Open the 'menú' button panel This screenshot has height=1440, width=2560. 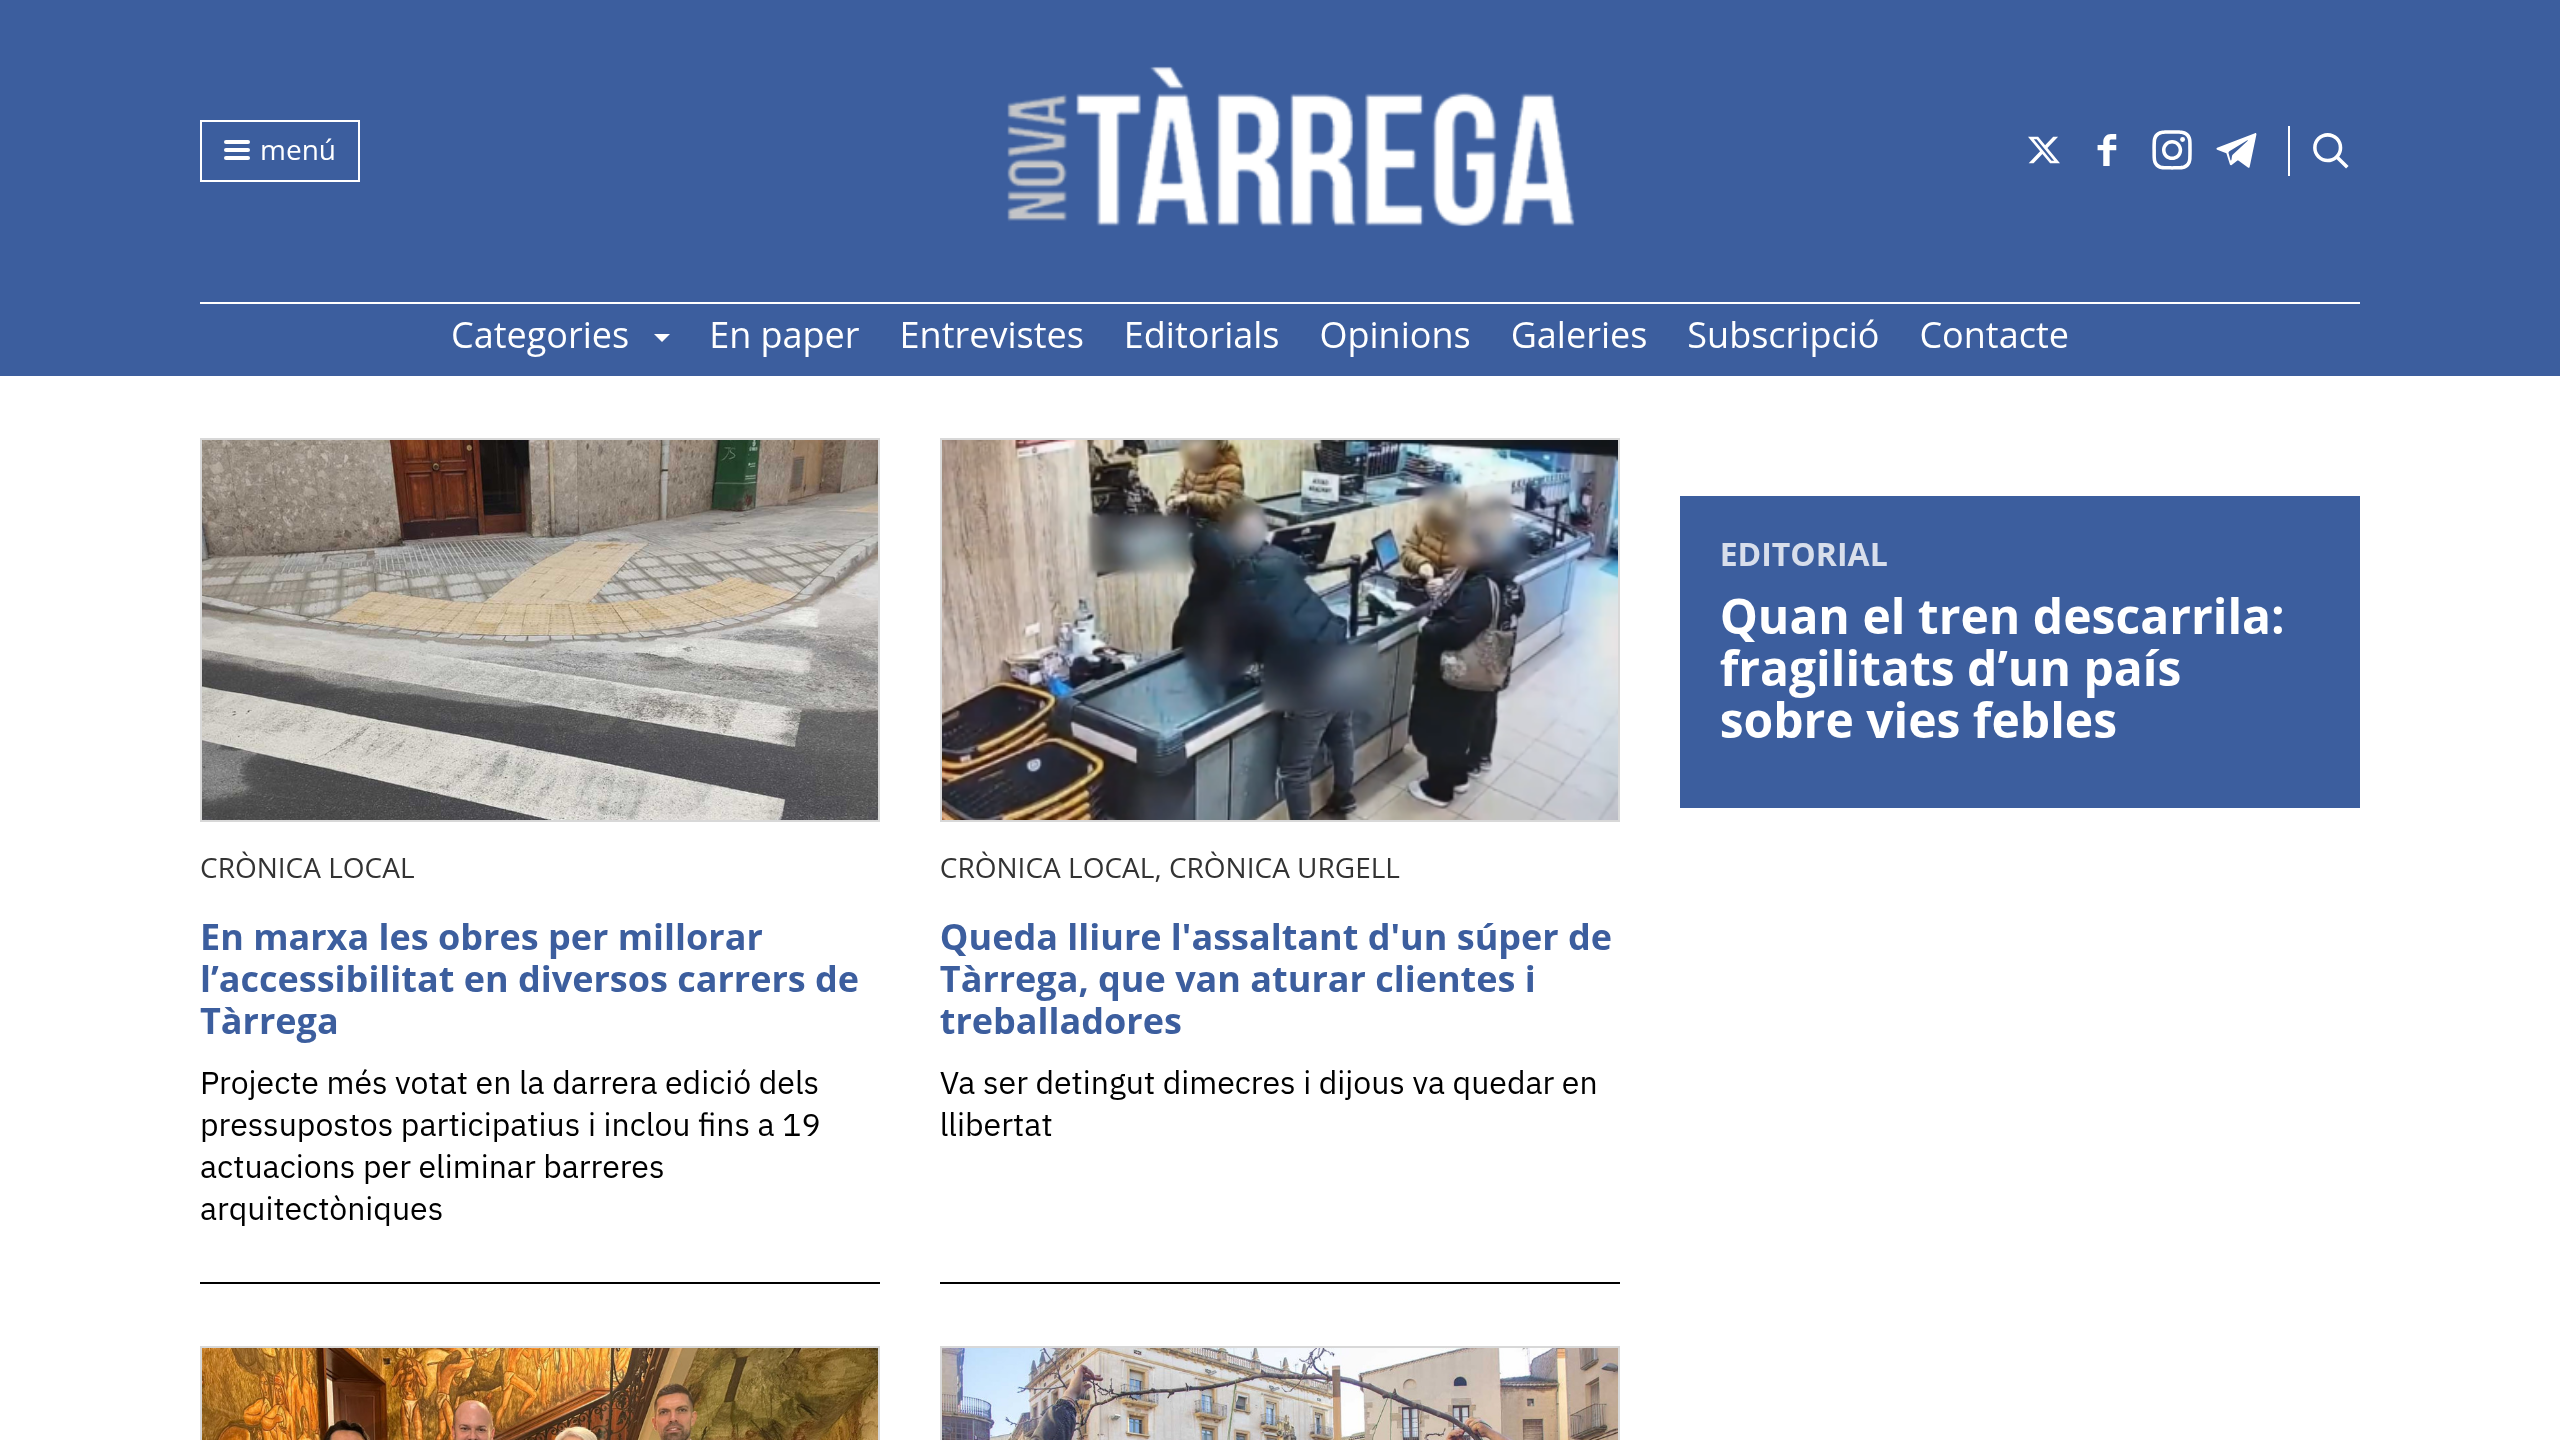(280, 150)
